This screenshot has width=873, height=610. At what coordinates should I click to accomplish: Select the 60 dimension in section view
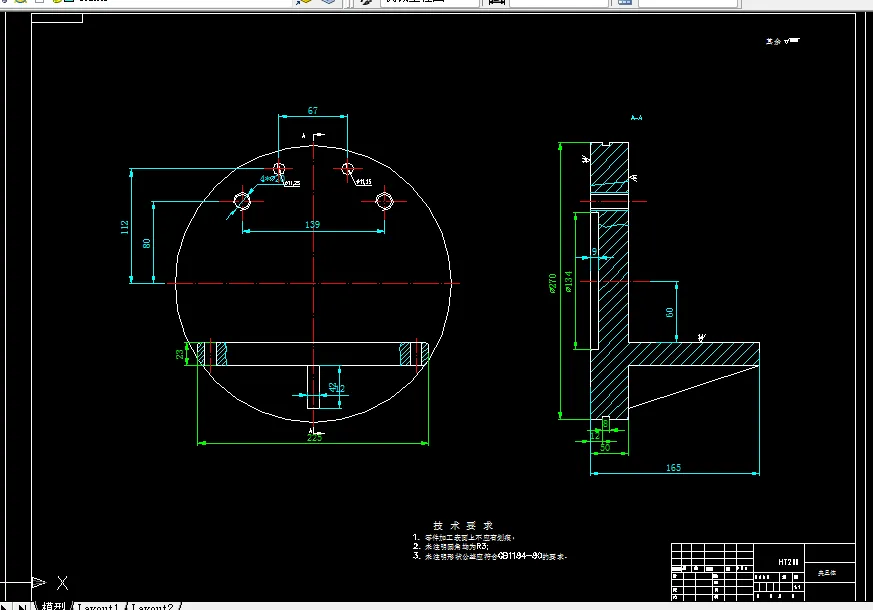pyautogui.click(x=670, y=312)
